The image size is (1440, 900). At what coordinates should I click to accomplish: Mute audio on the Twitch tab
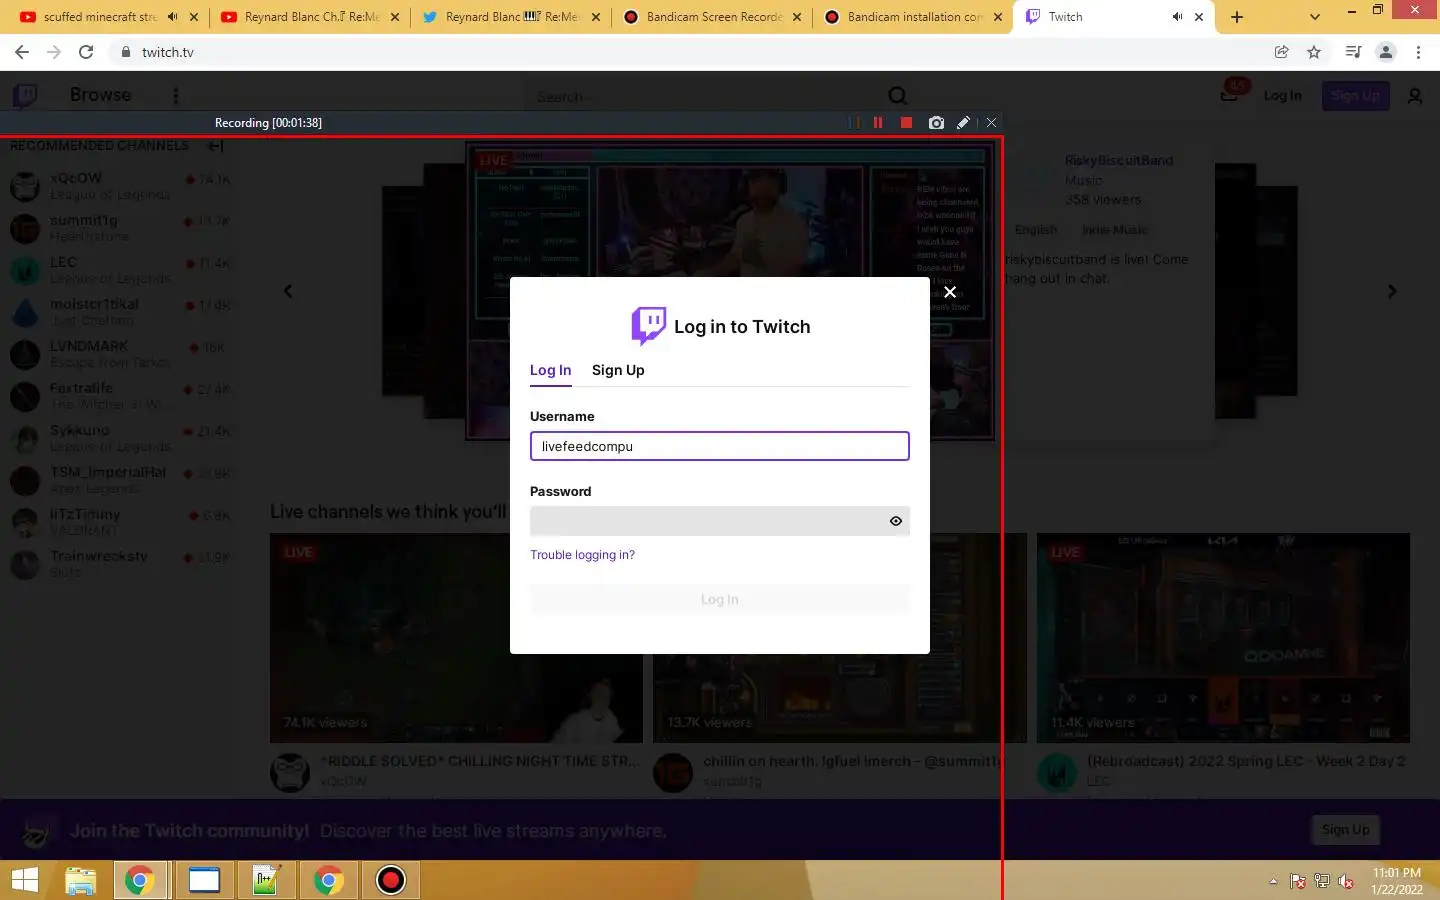tap(1177, 17)
